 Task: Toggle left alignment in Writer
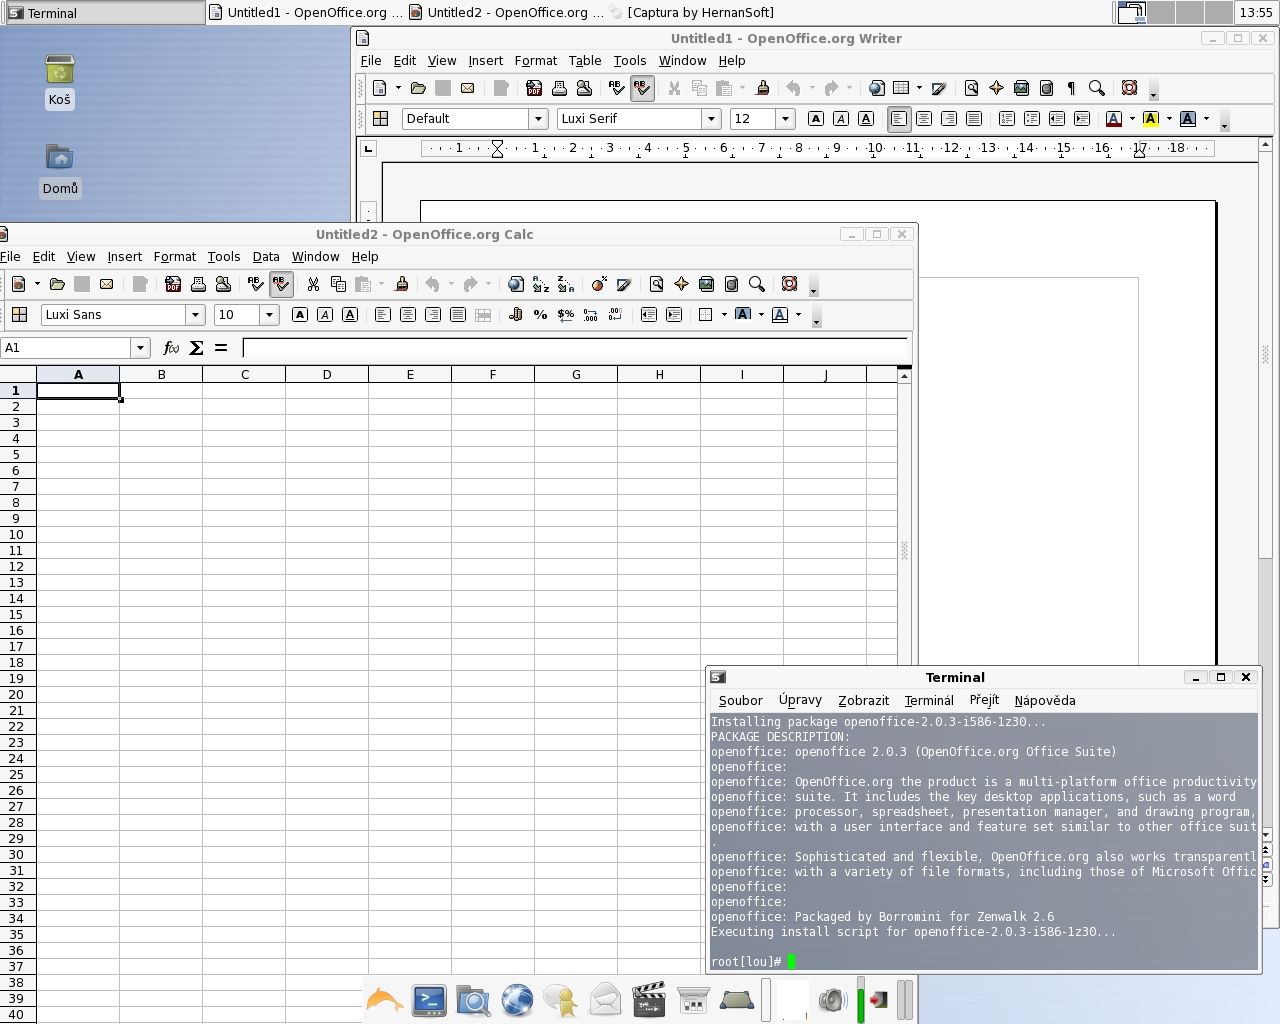pyautogui.click(x=899, y=118)
